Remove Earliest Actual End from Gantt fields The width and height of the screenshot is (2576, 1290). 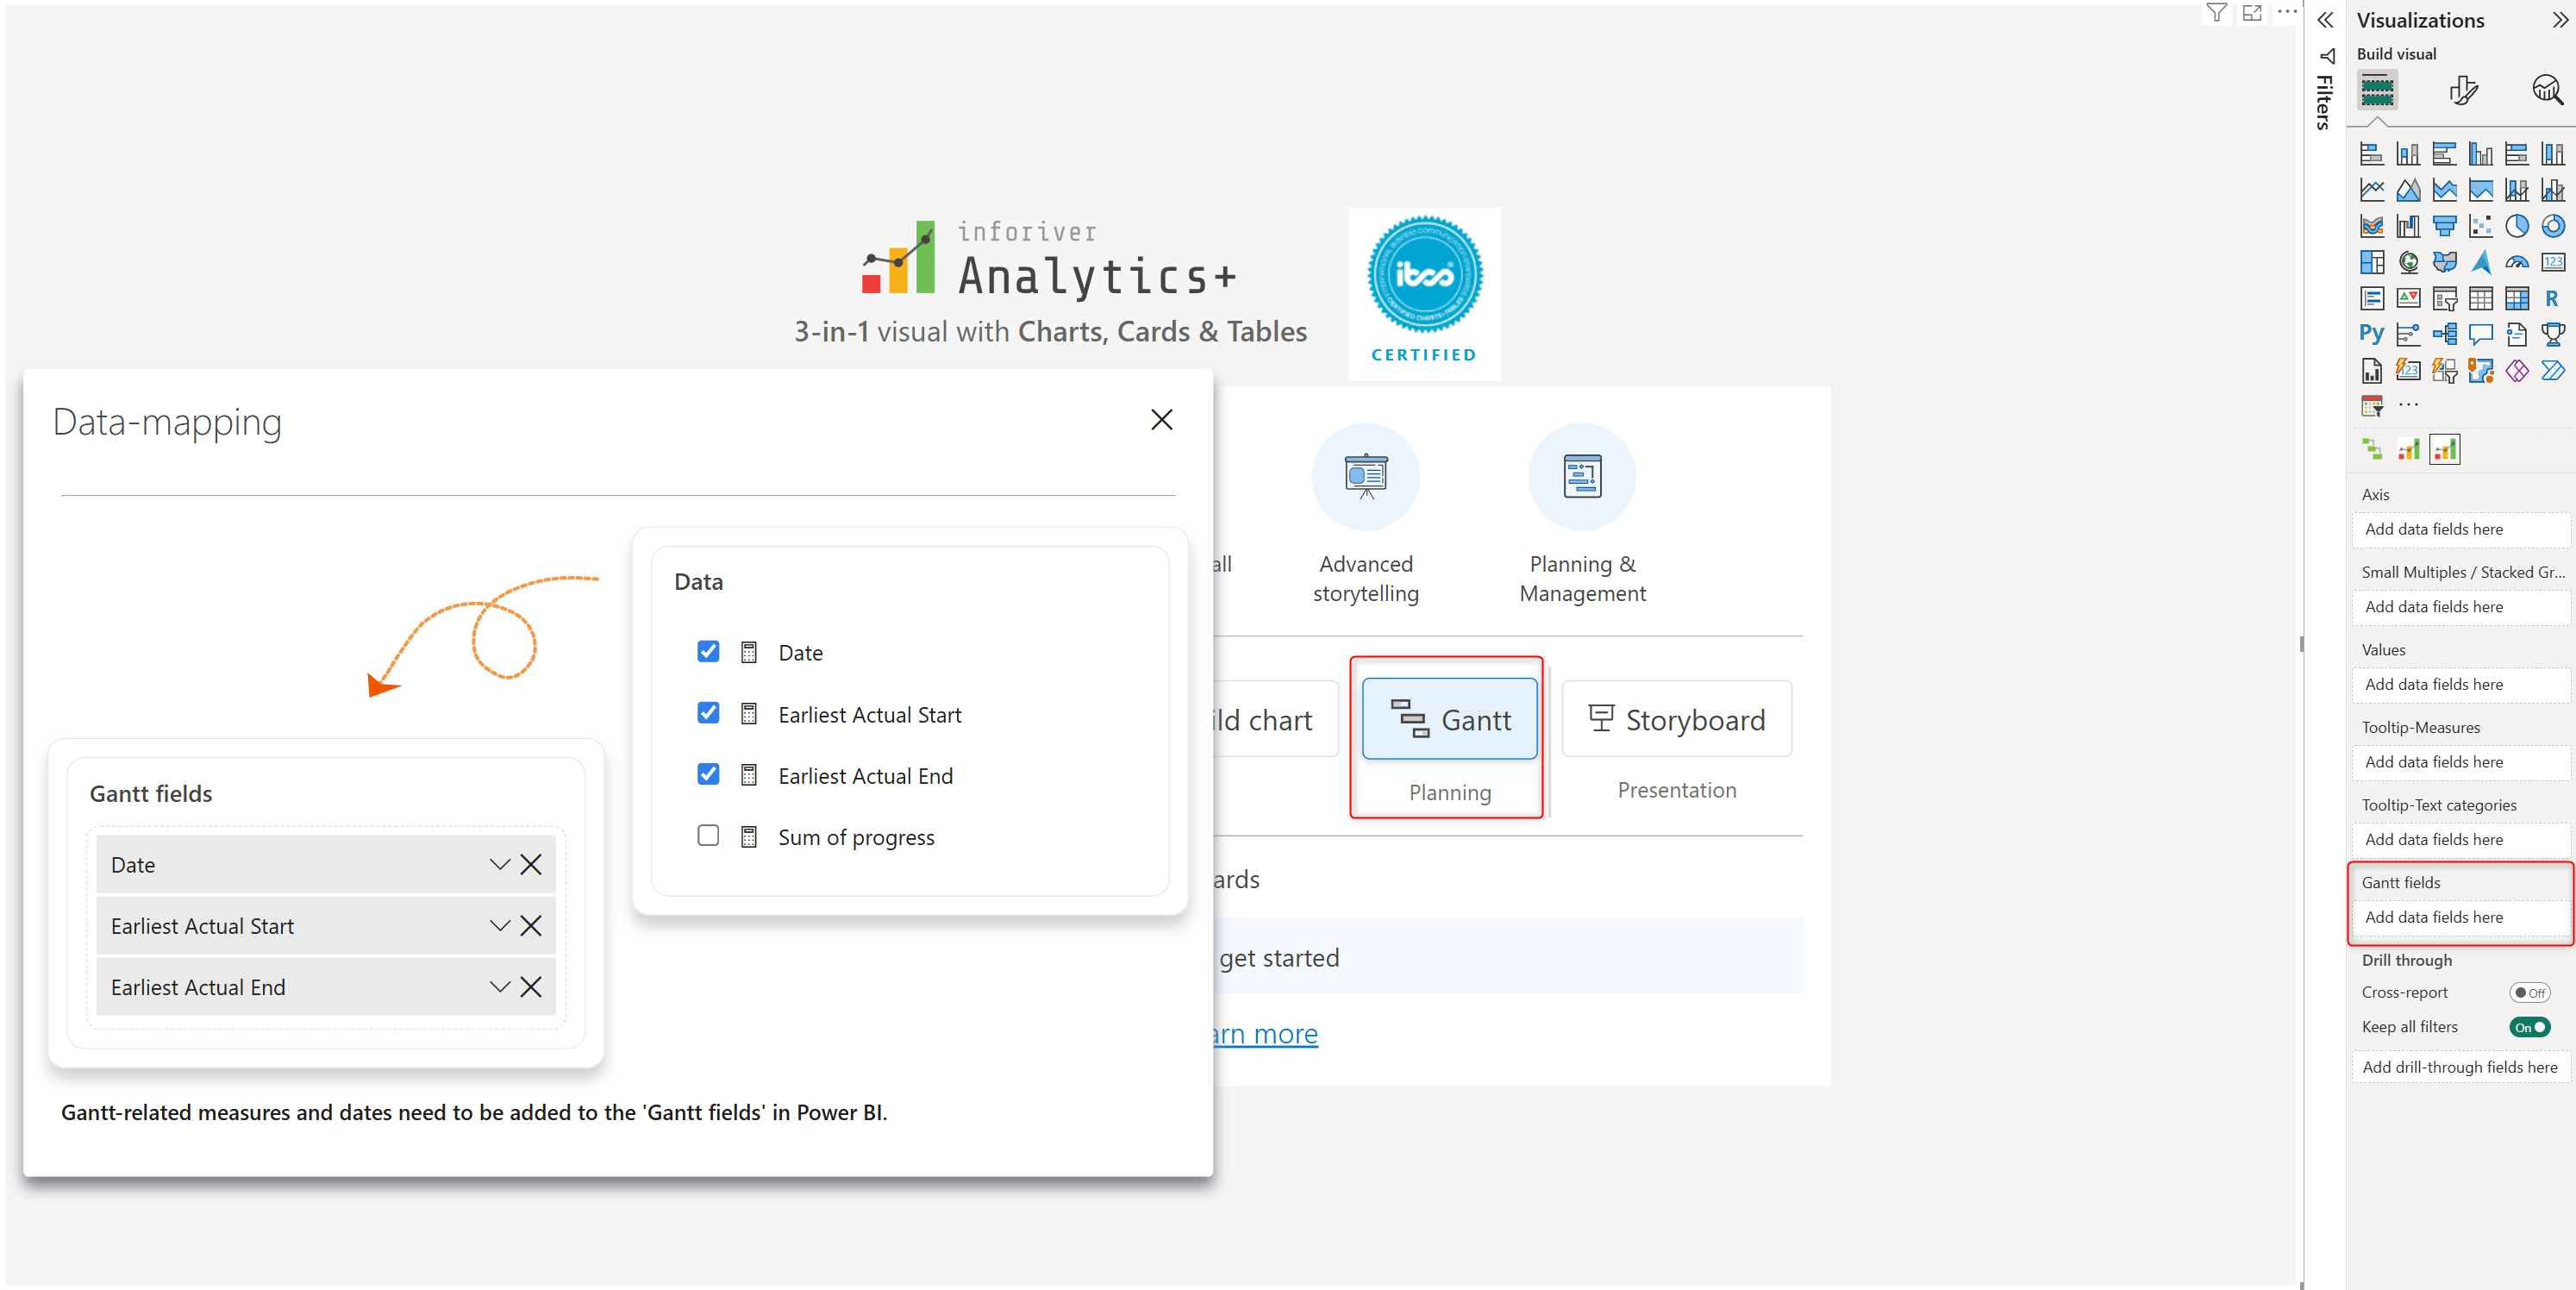(531, 988)
